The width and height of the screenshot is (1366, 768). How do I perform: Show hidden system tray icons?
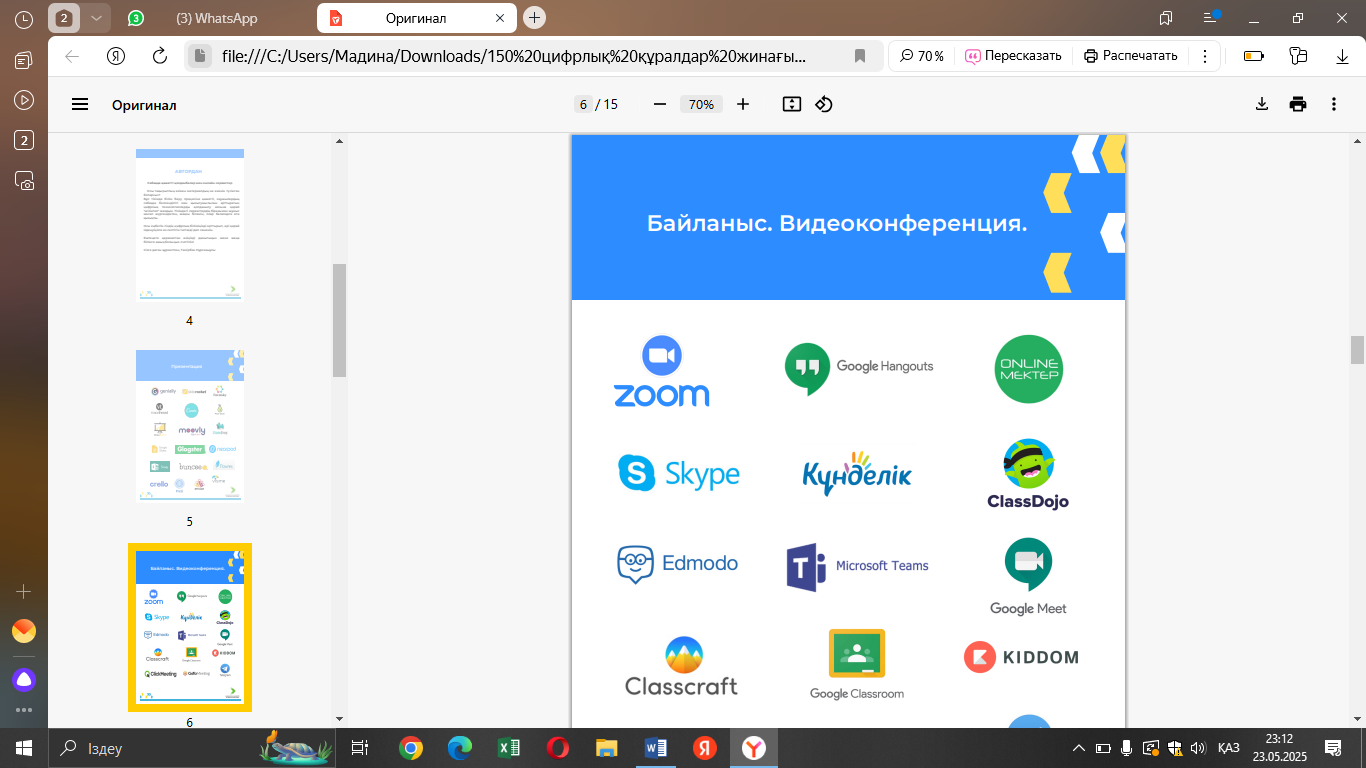[1078, 748]
